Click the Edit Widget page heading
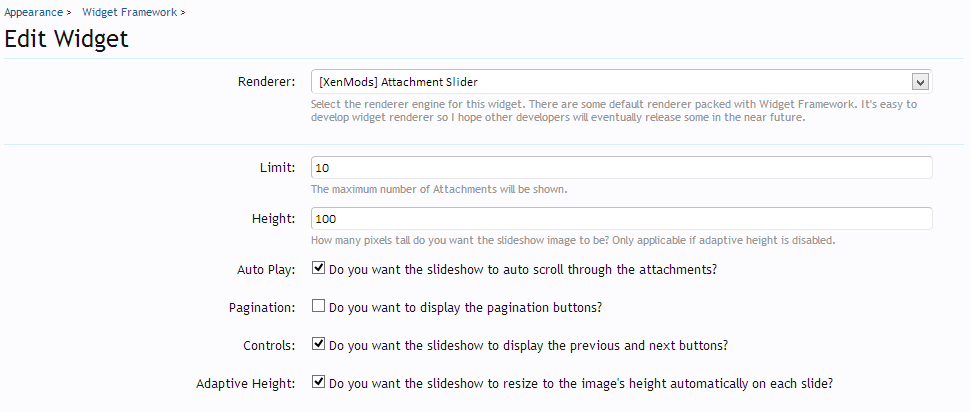Image resolution: width=970 pixels, height=412 pixels. (x=66, y=39)
